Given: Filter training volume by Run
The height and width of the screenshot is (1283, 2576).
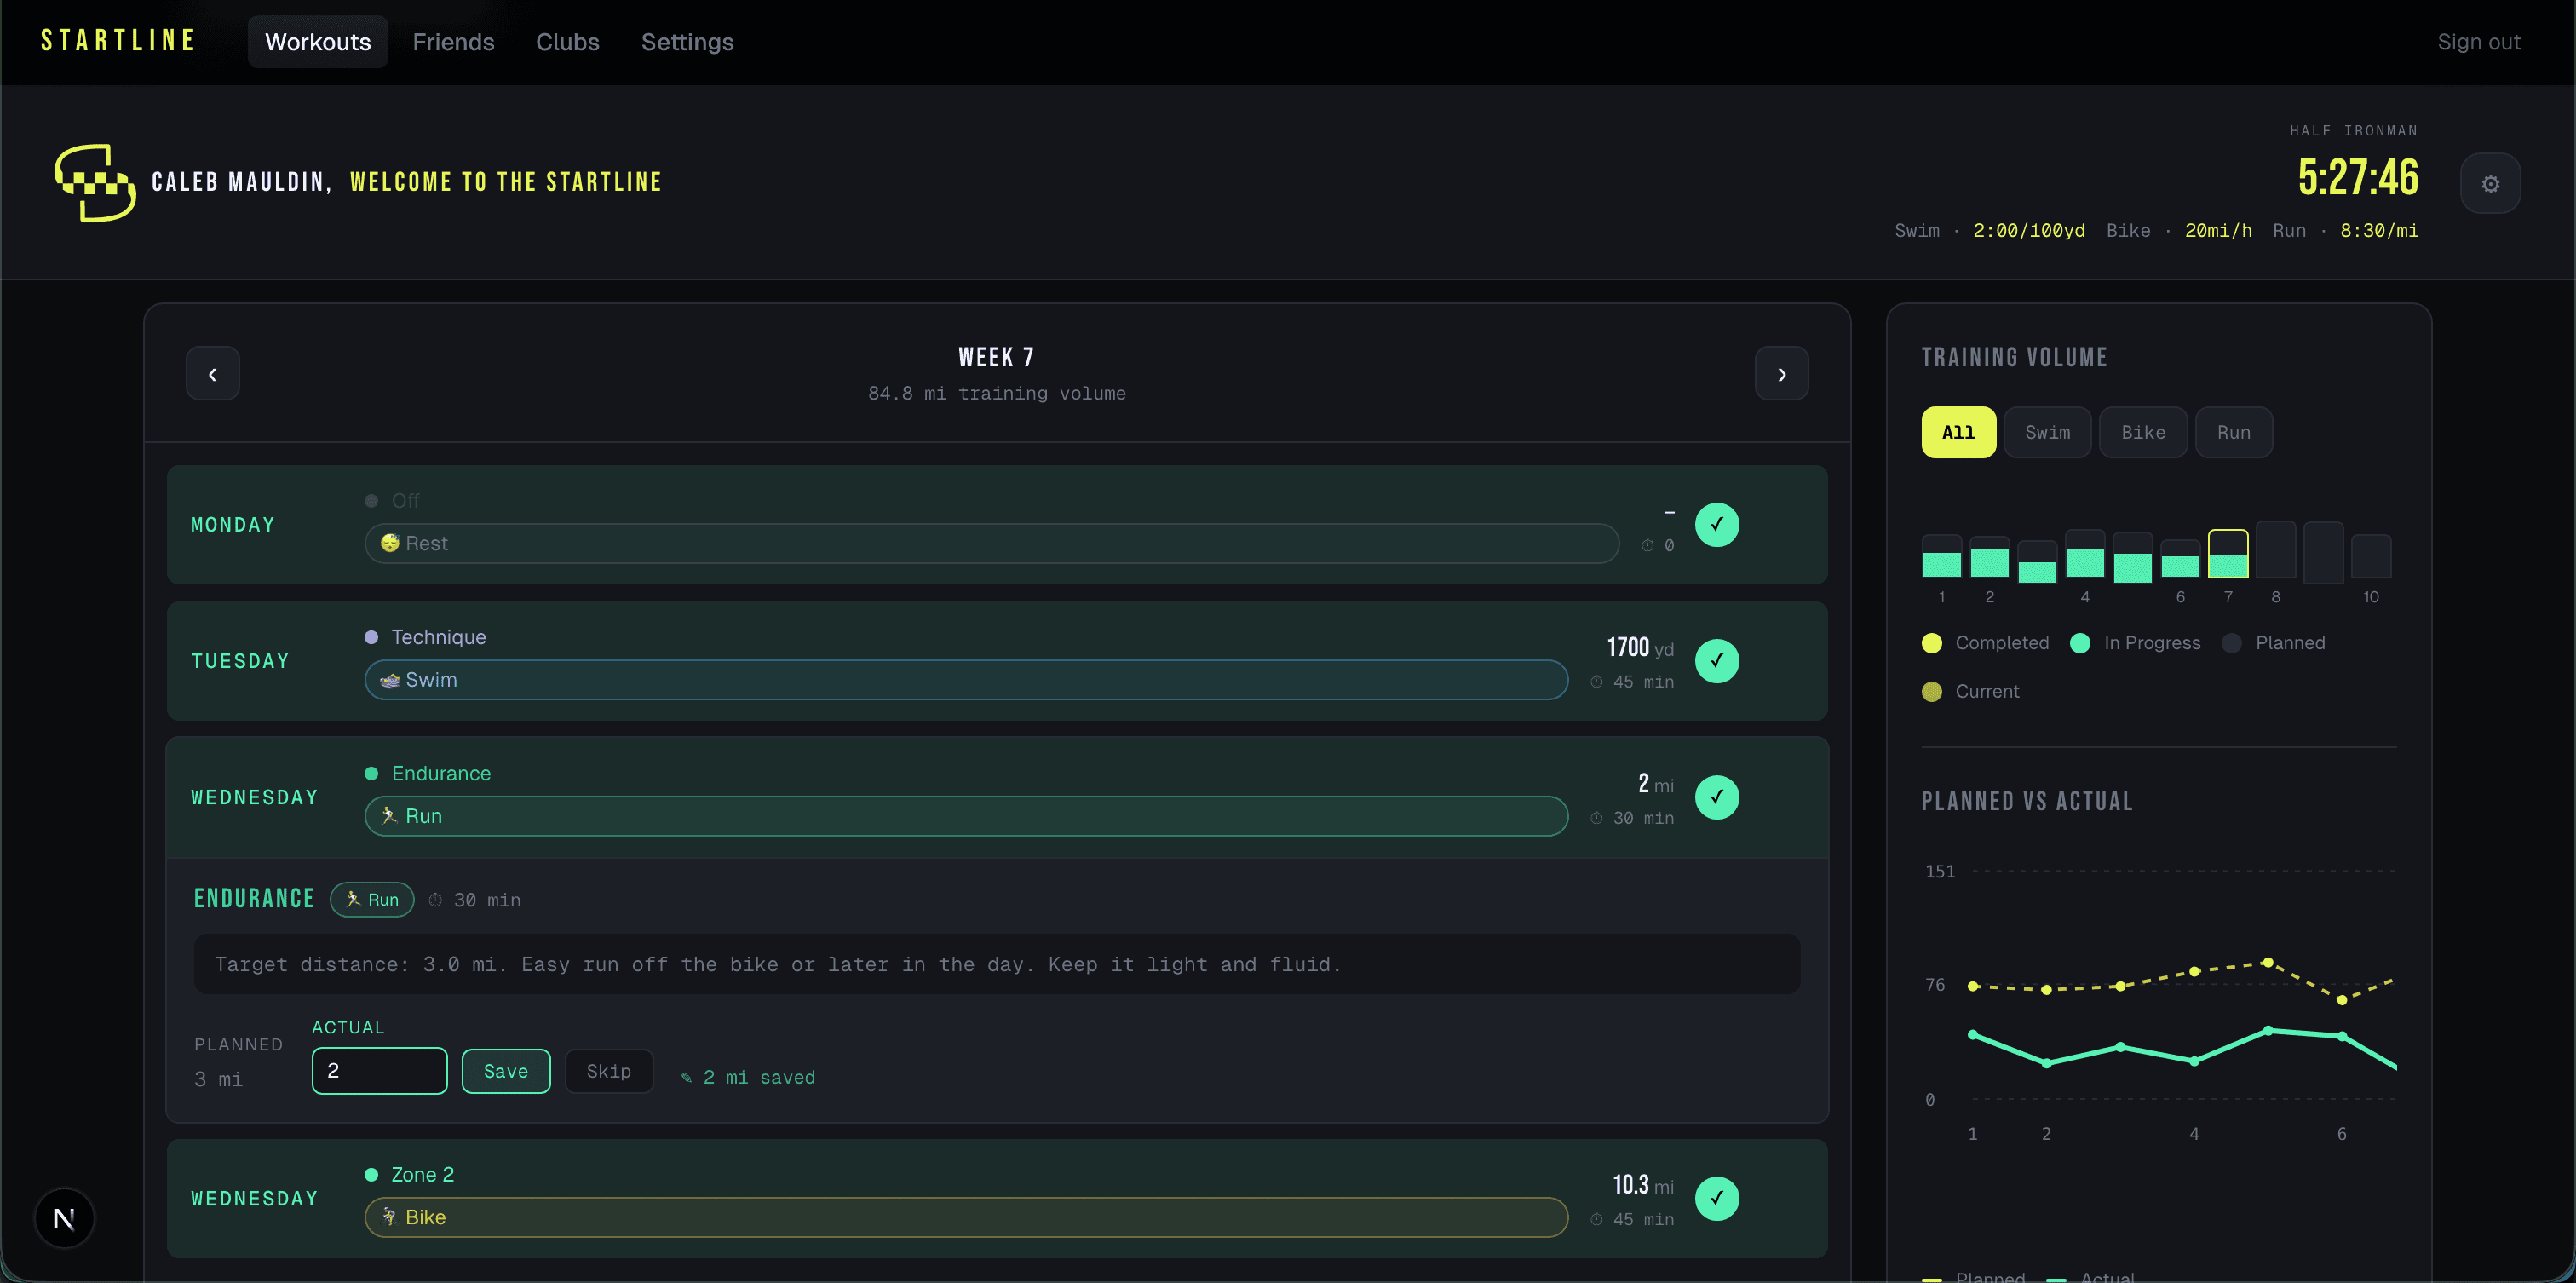Looking at the screenshot, I should (x=2234, y=433).
